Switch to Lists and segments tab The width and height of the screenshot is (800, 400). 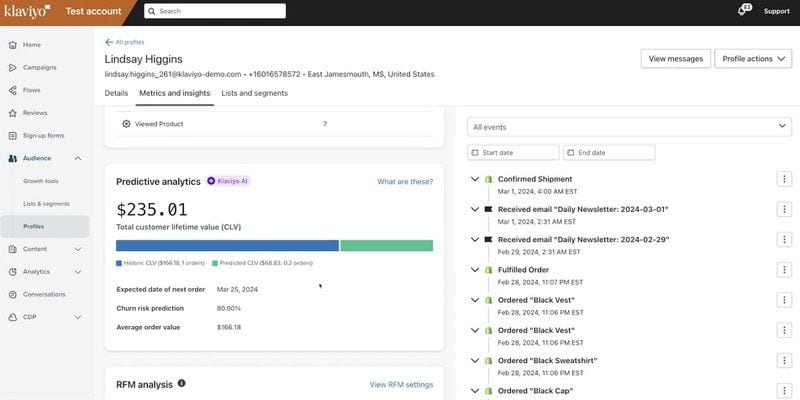tap(255, 93)
